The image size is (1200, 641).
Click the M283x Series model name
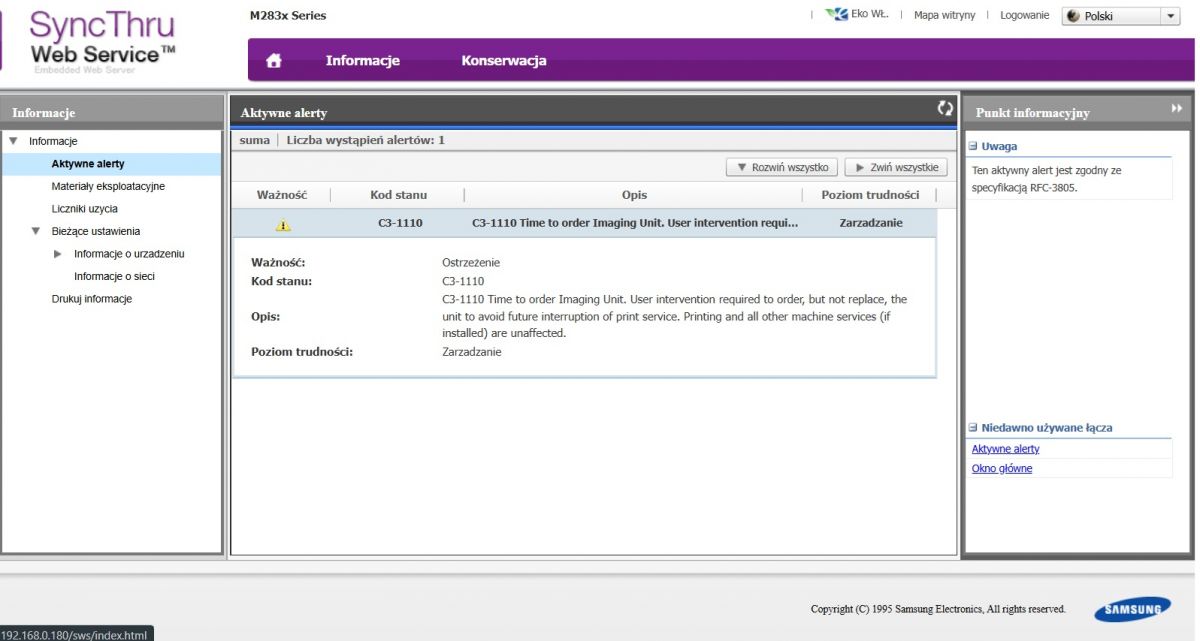pyautogui.click(x=288, y=15)
